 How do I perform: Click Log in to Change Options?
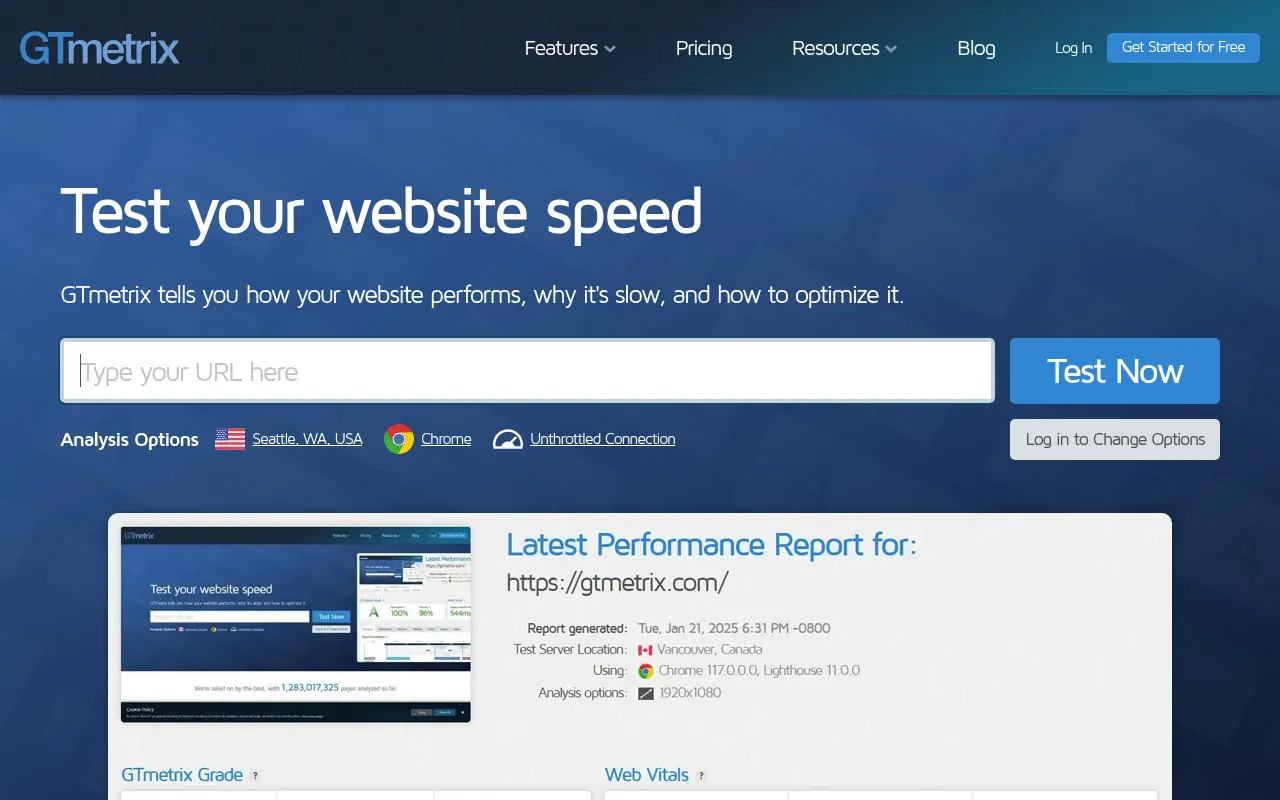pos(1115,439)
